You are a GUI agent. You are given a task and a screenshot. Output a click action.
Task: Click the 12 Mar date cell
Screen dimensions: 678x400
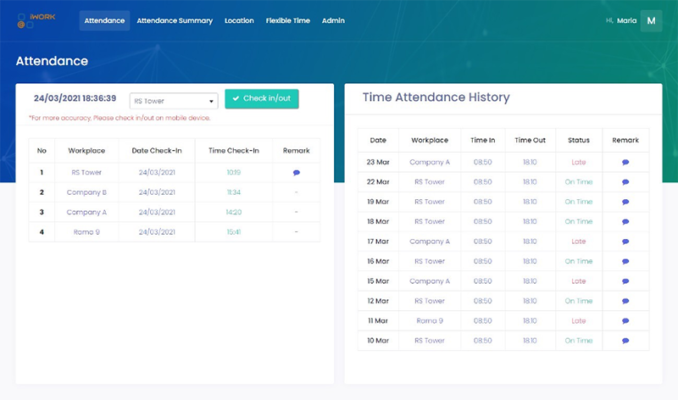tap(378, 301)
